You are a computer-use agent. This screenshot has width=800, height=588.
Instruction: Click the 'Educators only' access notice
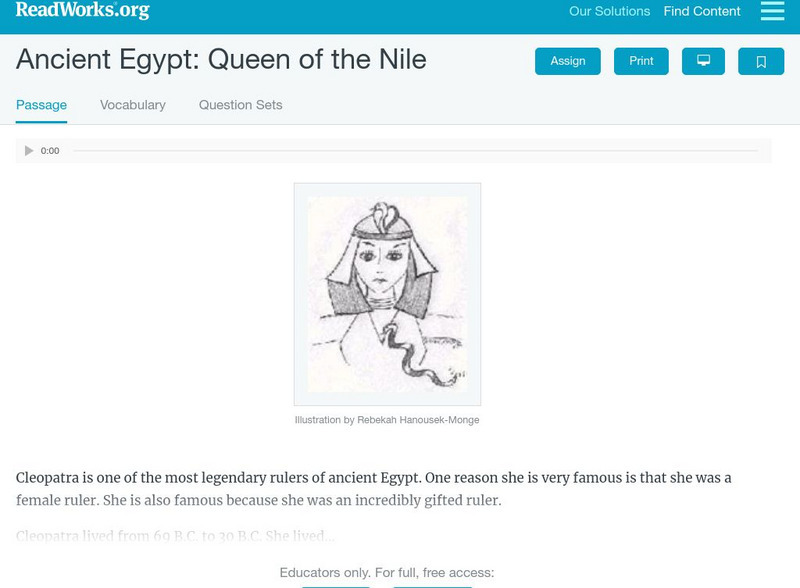pos(387,573)
